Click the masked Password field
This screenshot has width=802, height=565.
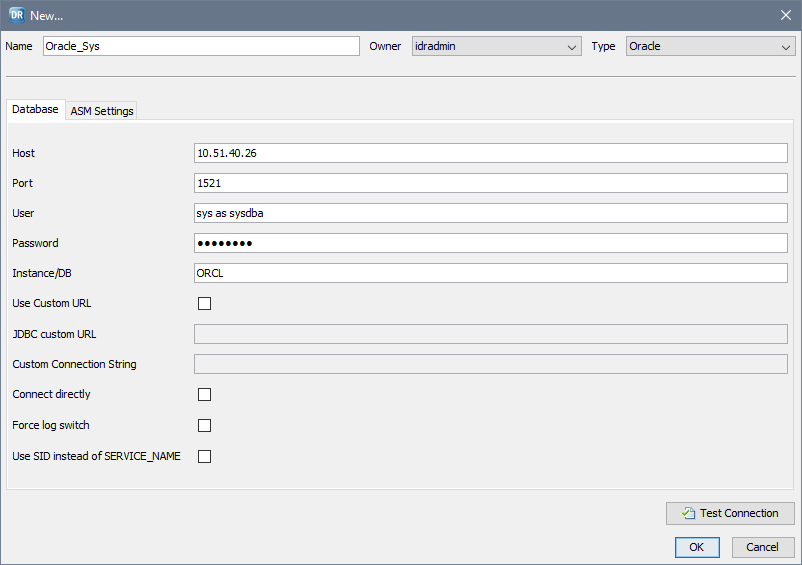tap(490, 243)
